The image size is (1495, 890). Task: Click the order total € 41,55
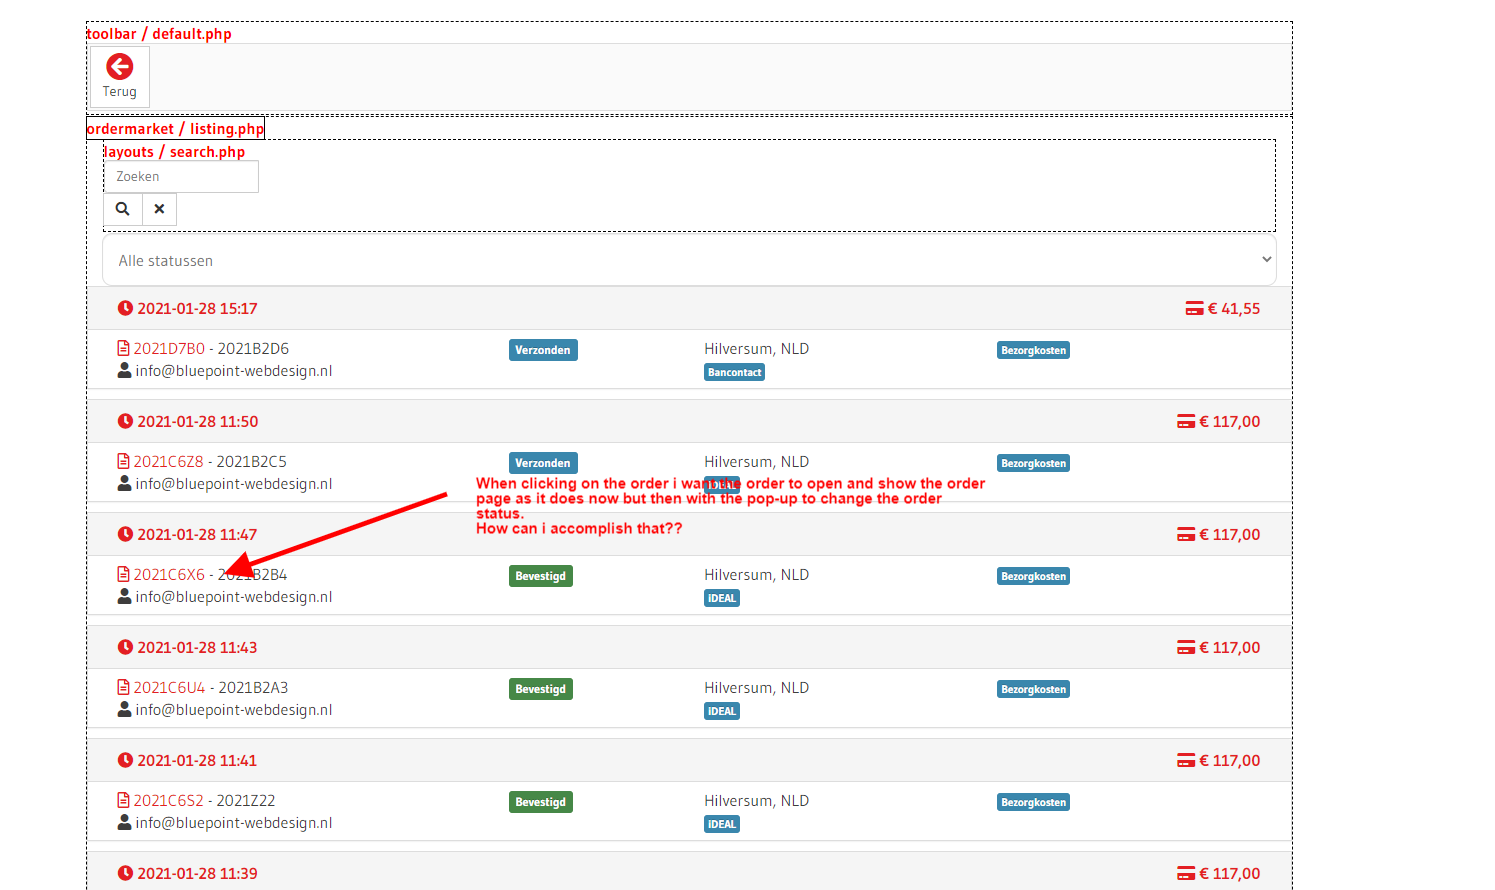[1234, 308]
